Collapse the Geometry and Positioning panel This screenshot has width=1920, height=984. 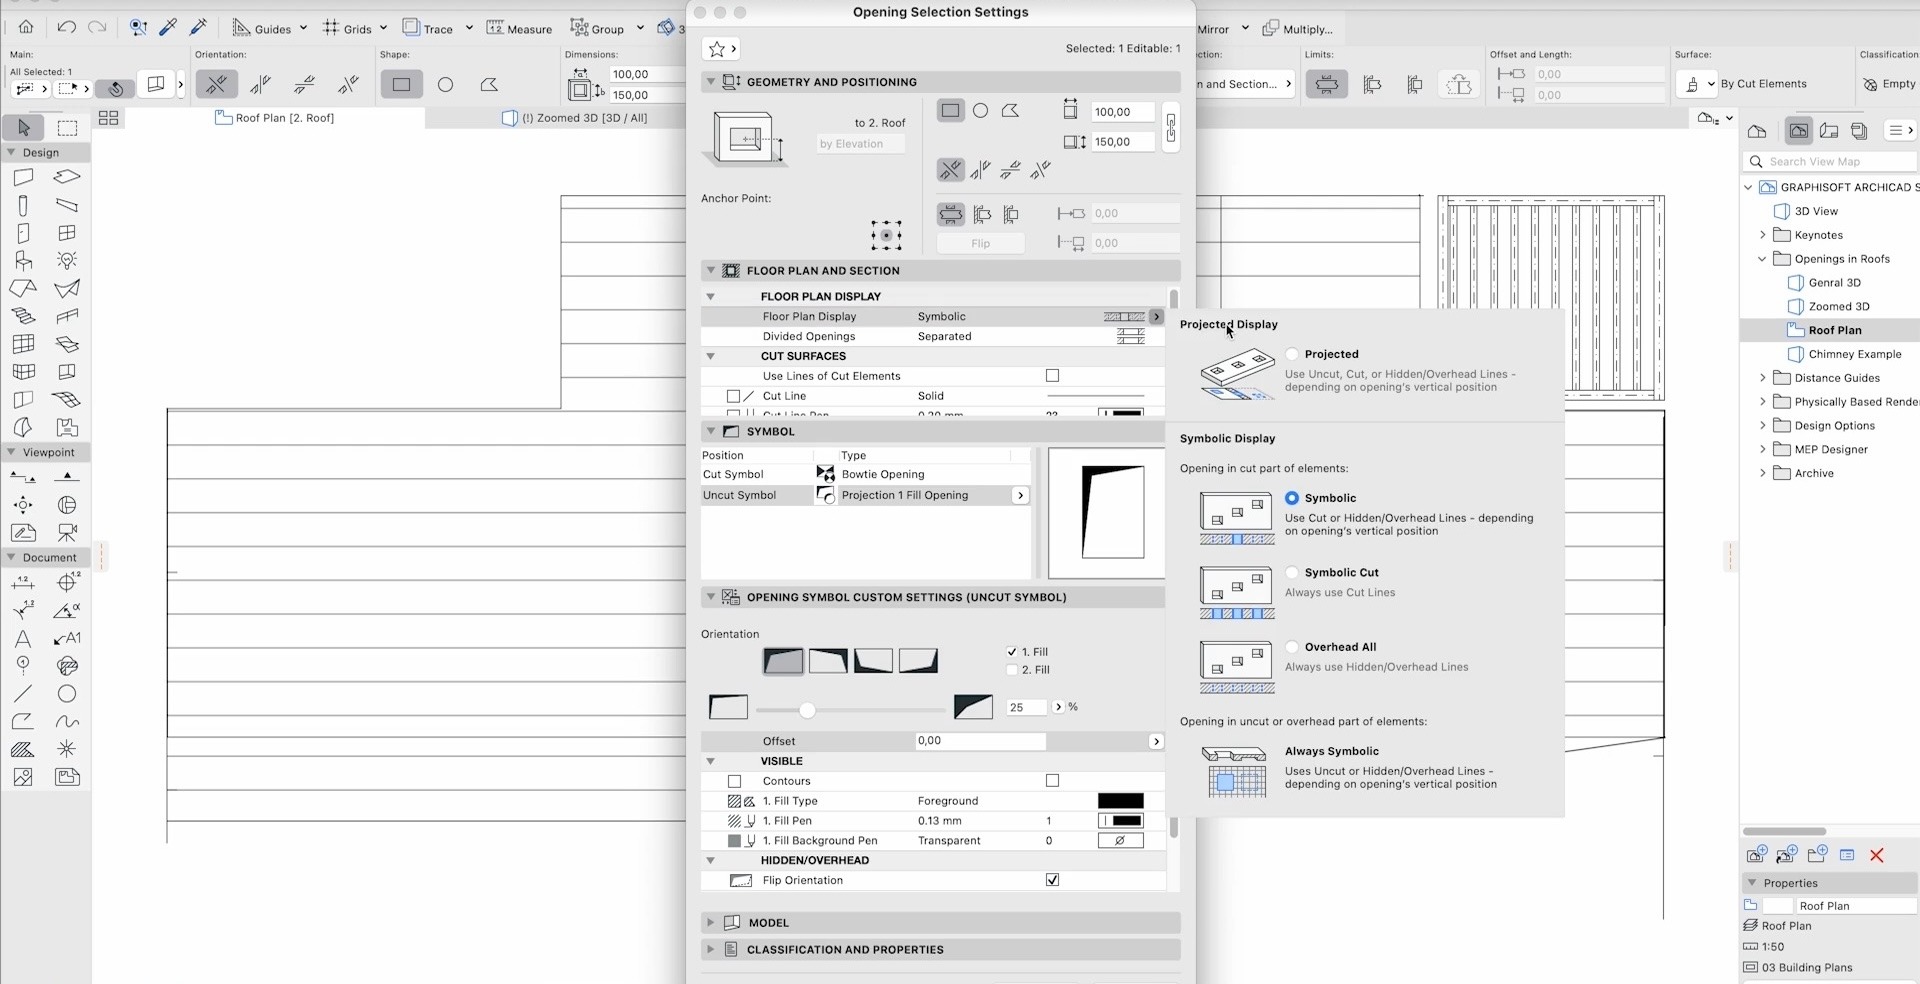tap(711, 82)
